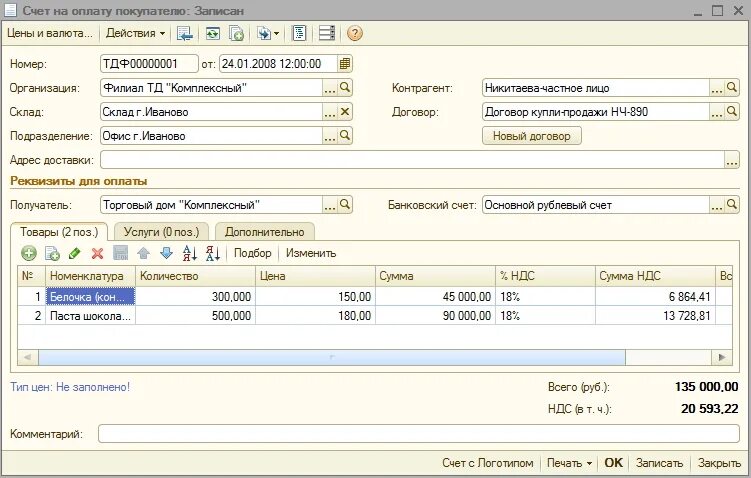Click the Счет с Логотипом button

488,463
